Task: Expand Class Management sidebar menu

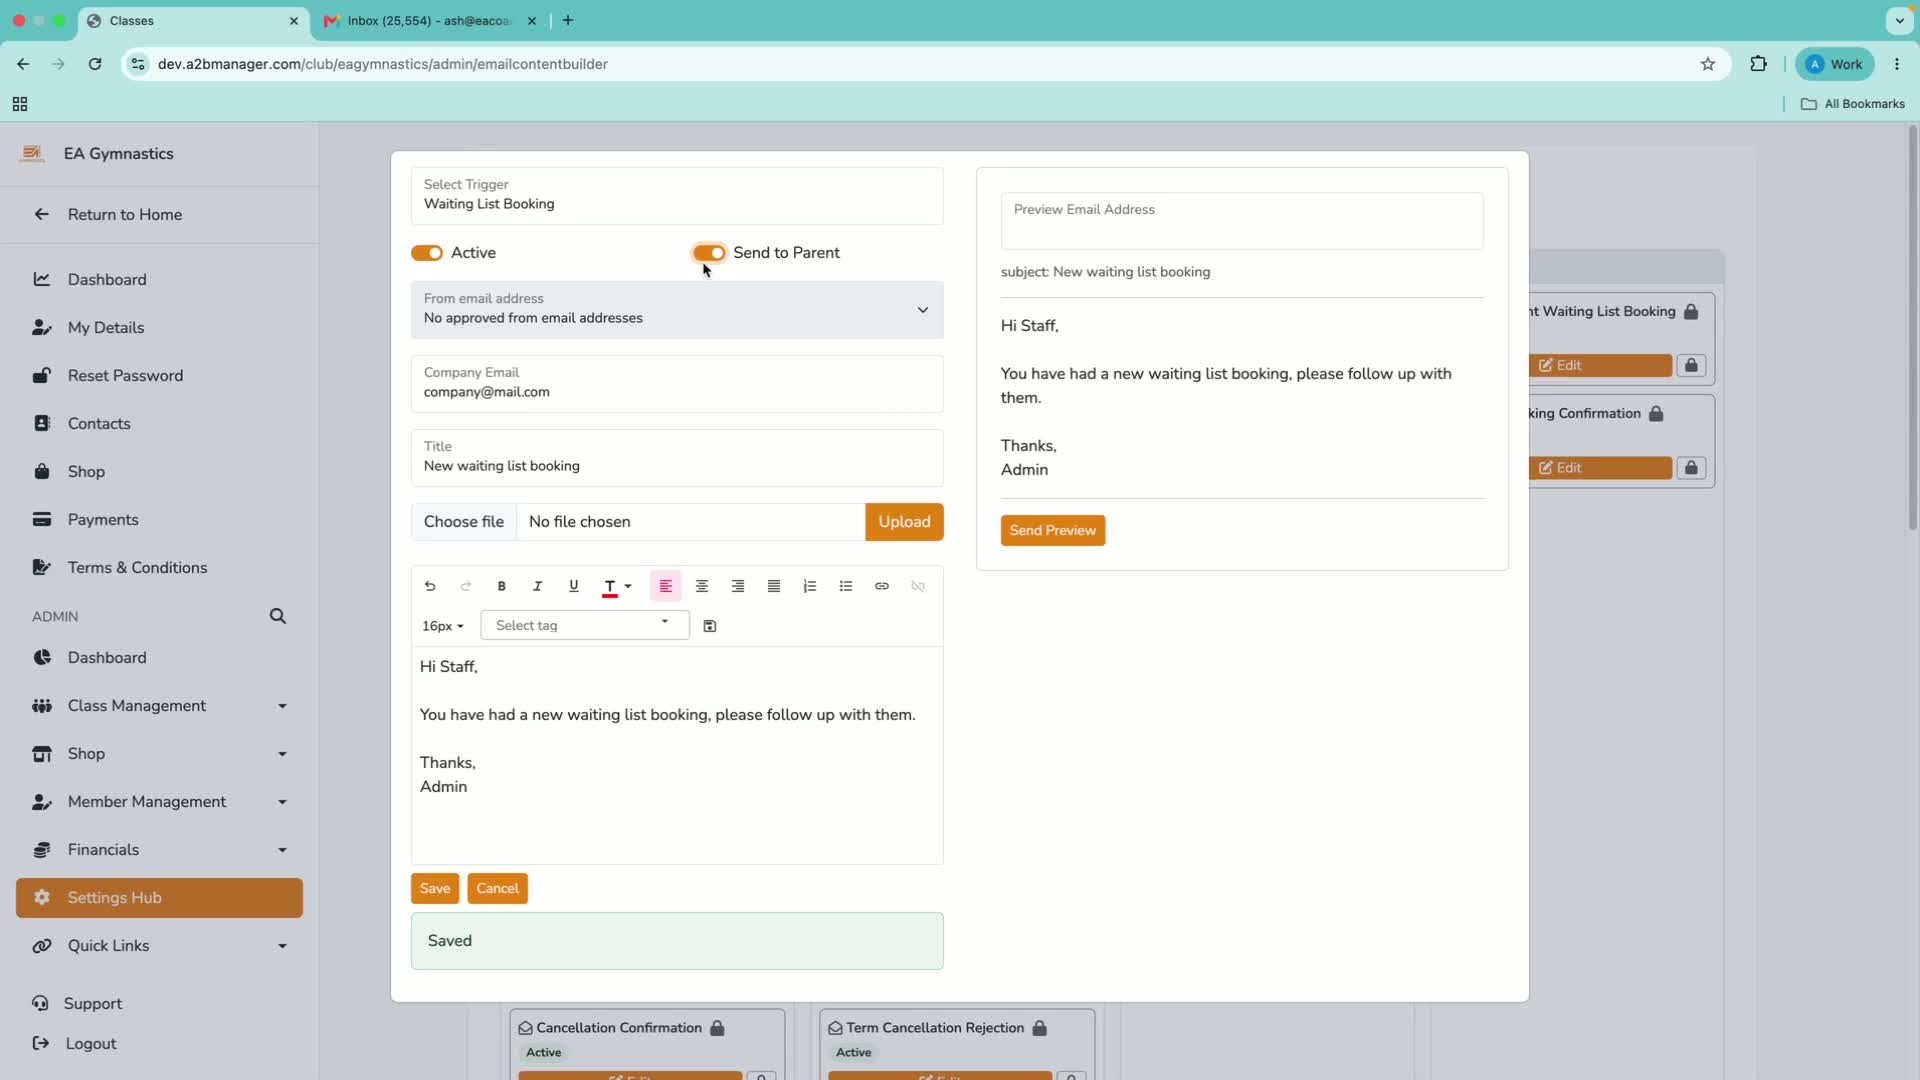Action: [x=159, y=706]
